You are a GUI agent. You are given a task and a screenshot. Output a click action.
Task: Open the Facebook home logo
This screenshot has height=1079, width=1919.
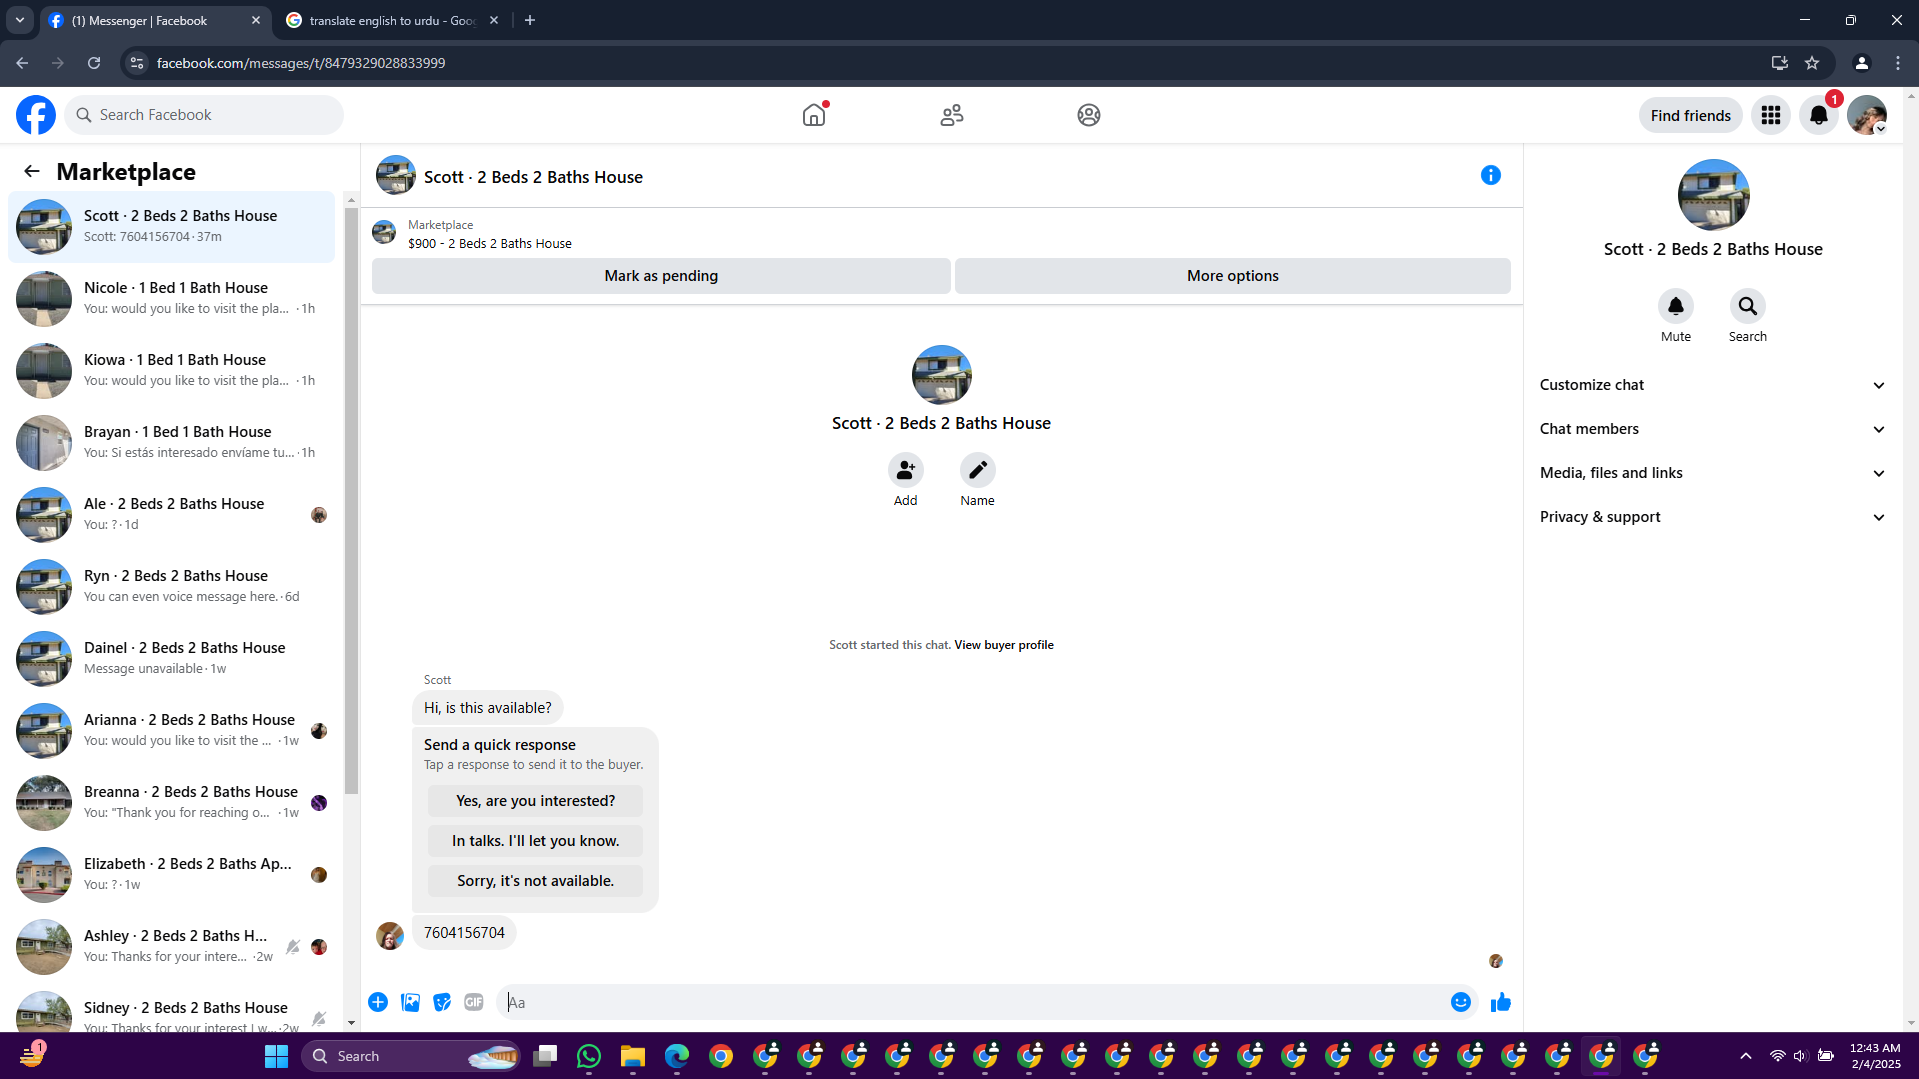(x=36, y=115)
